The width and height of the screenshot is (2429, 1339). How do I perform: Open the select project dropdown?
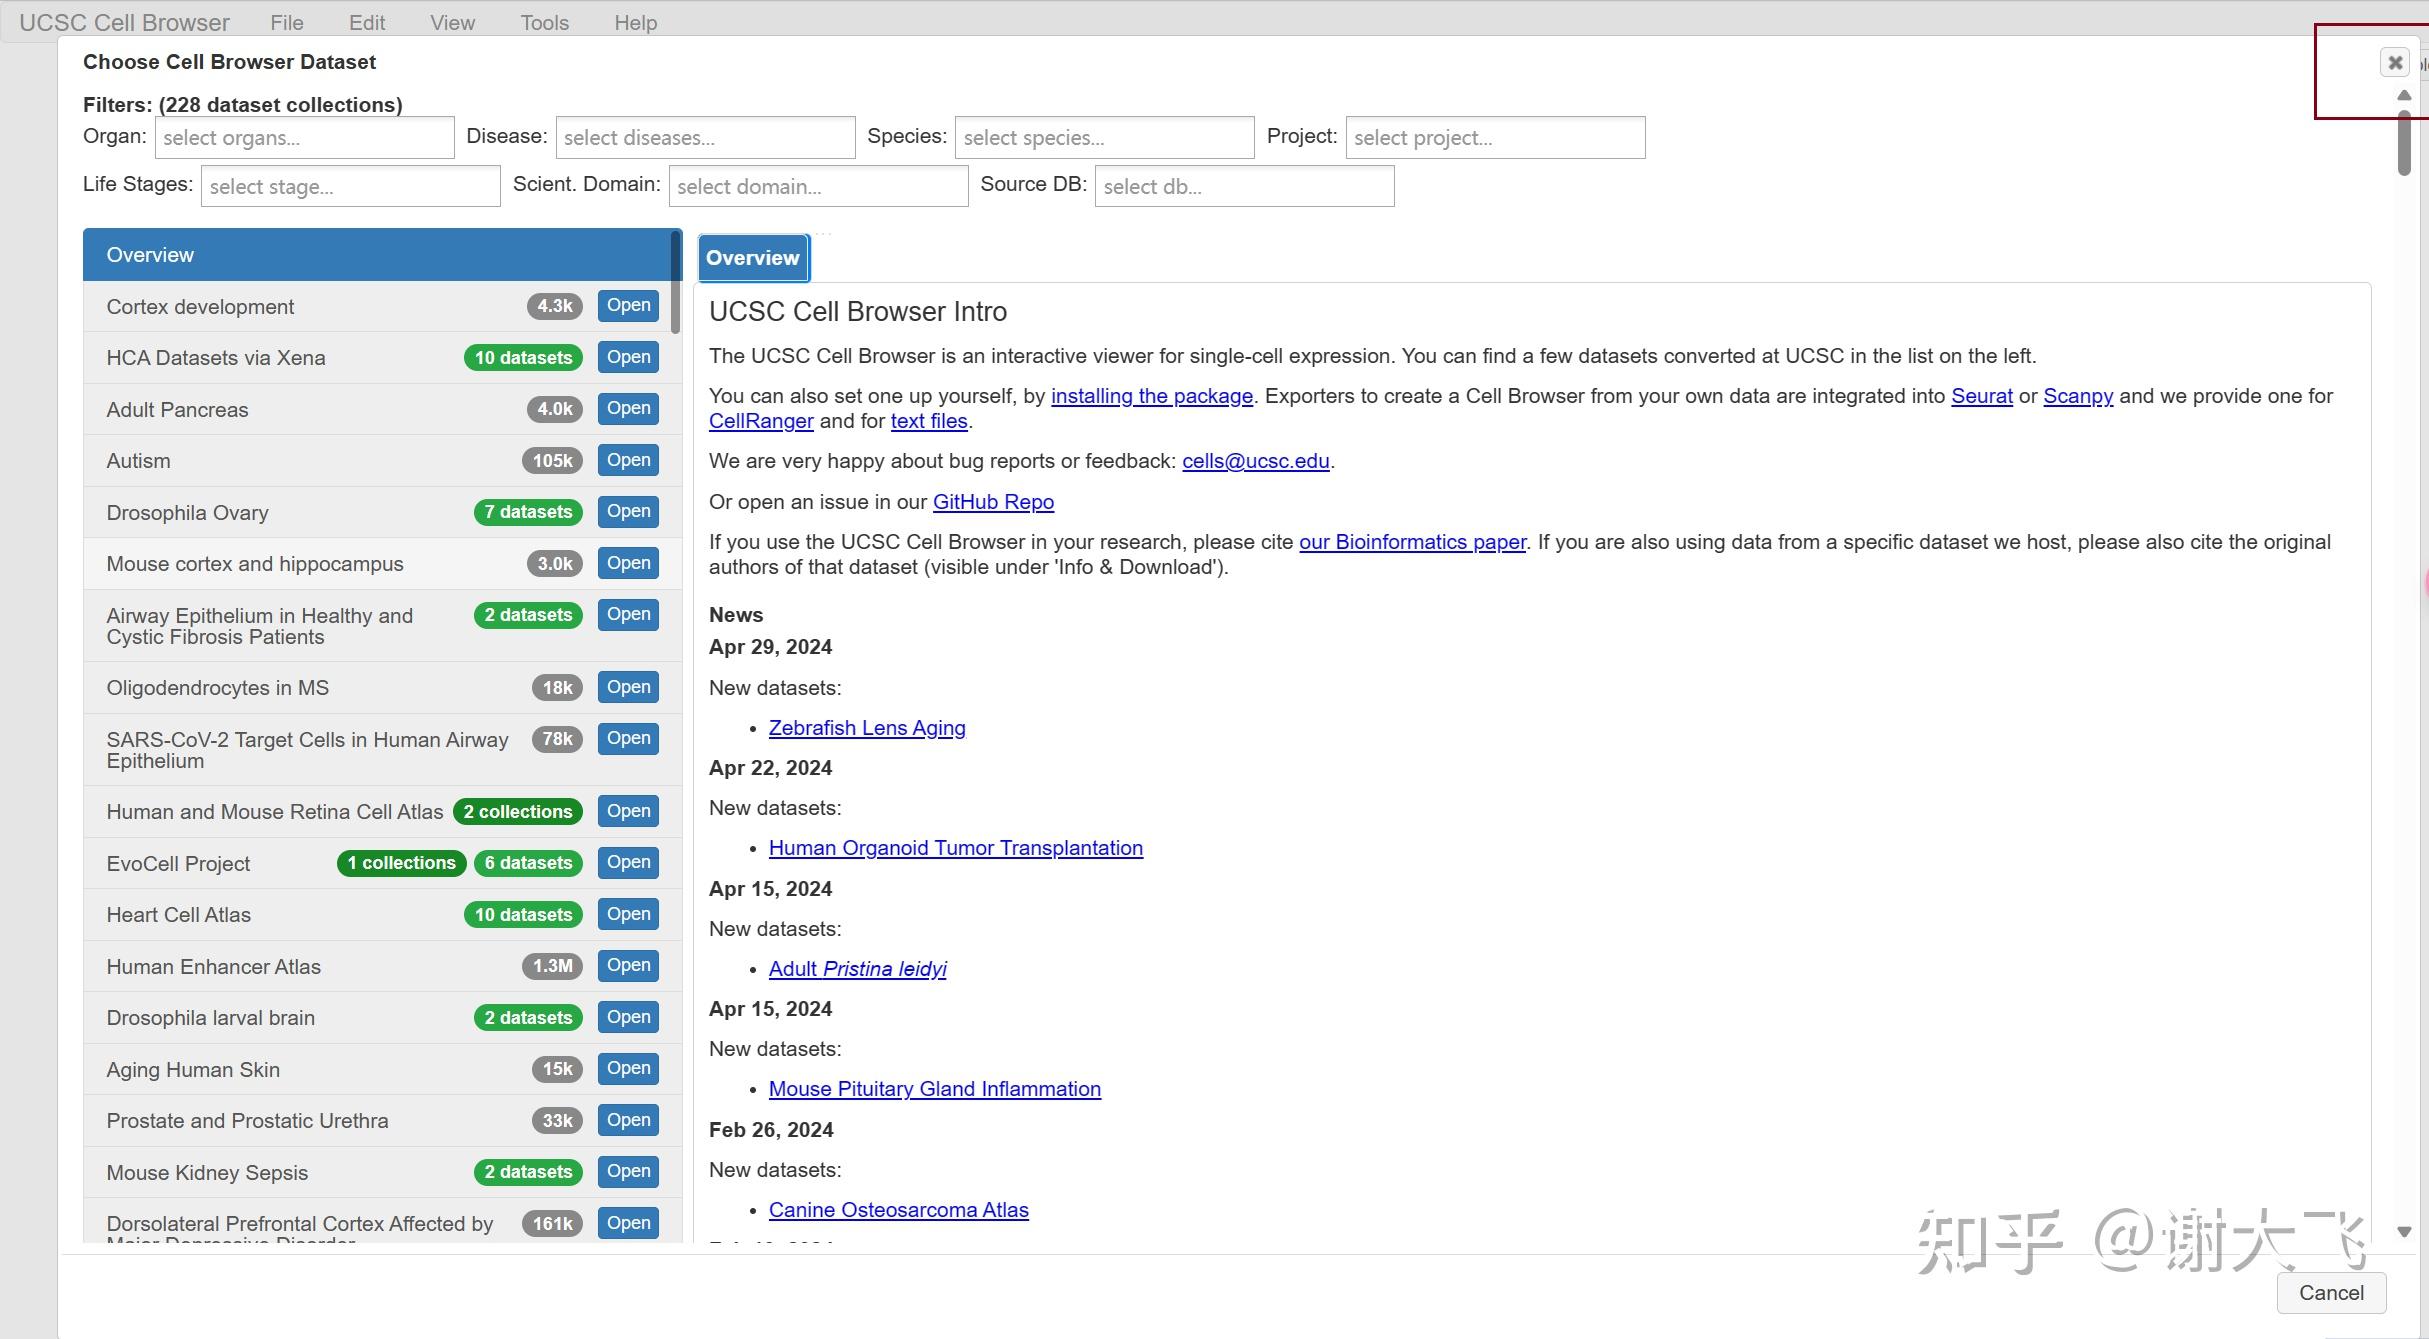click(1494, 137)
